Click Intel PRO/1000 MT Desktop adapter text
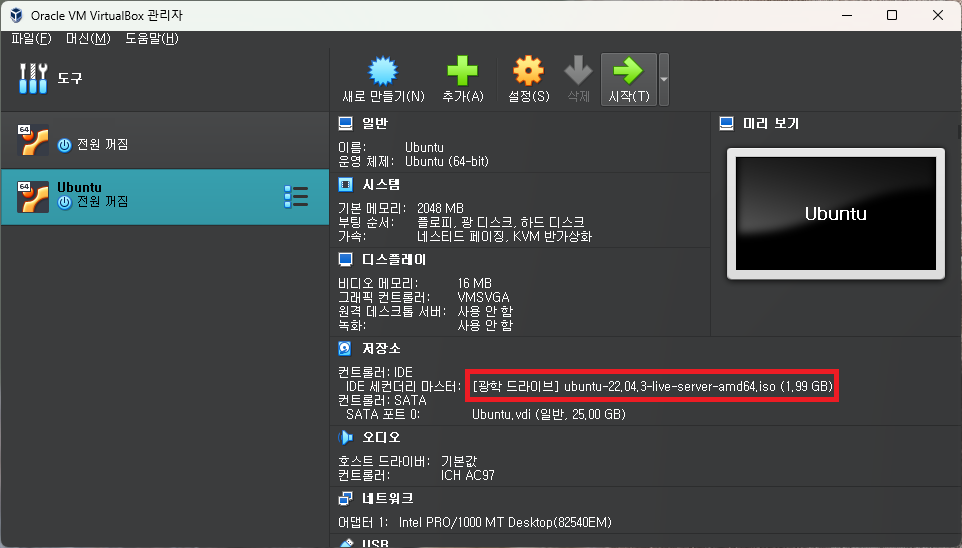Screen dimensions: 962x548 point(505,522)
